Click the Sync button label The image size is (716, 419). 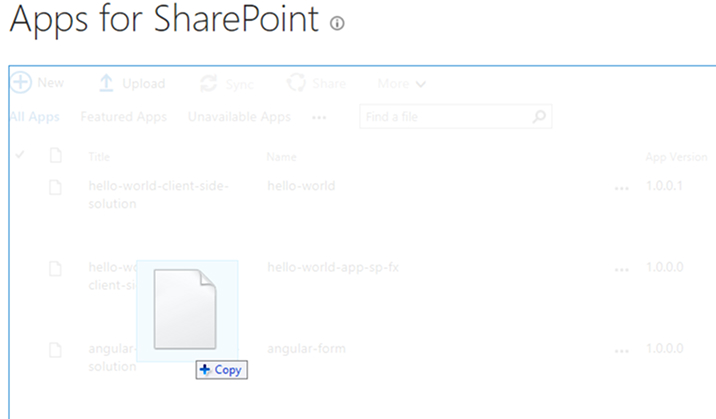pyautogui.click(x=240, y=84)
